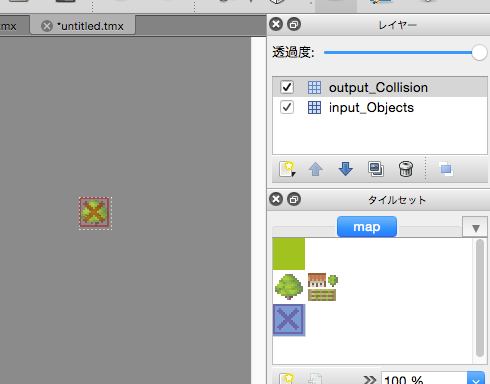
Task: Close the untitled.tmx tab
Action: coord(47,26)
